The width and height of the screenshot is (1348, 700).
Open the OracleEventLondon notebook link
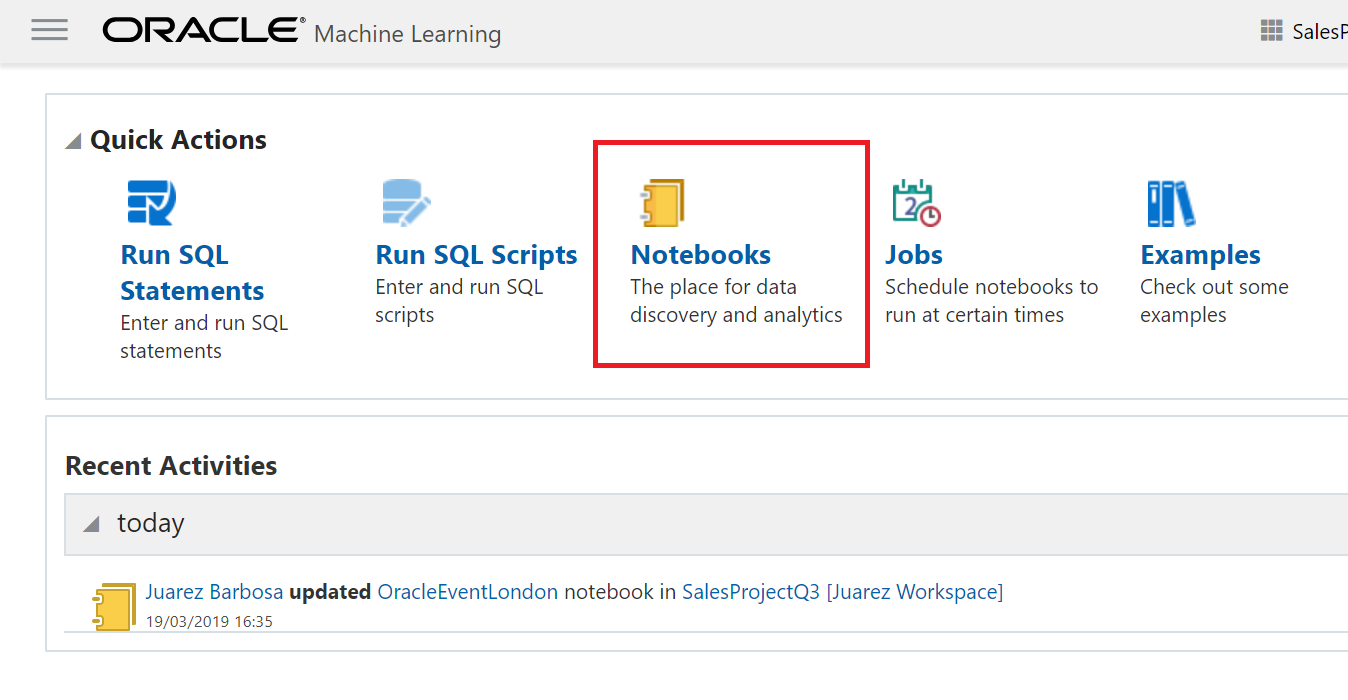[467, 591]
